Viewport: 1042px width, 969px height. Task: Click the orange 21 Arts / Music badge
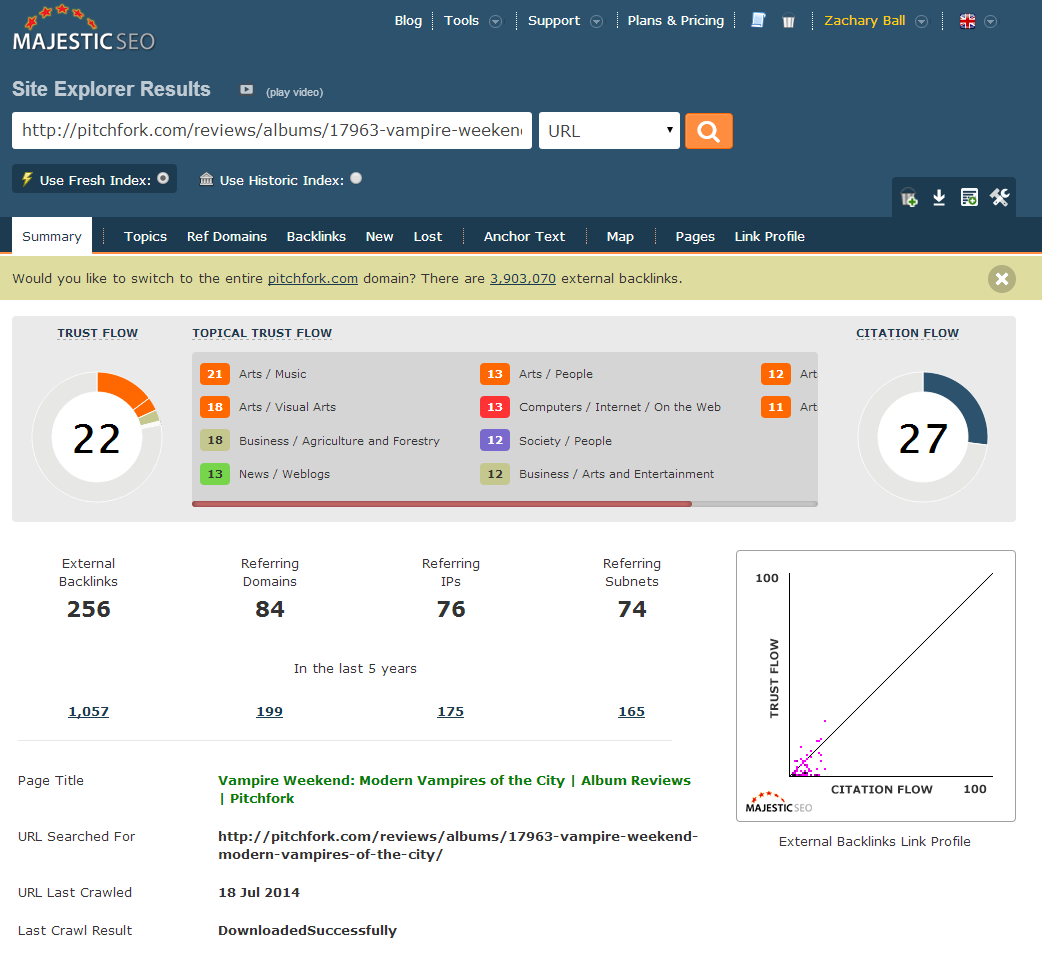click(x=215, y=374)
